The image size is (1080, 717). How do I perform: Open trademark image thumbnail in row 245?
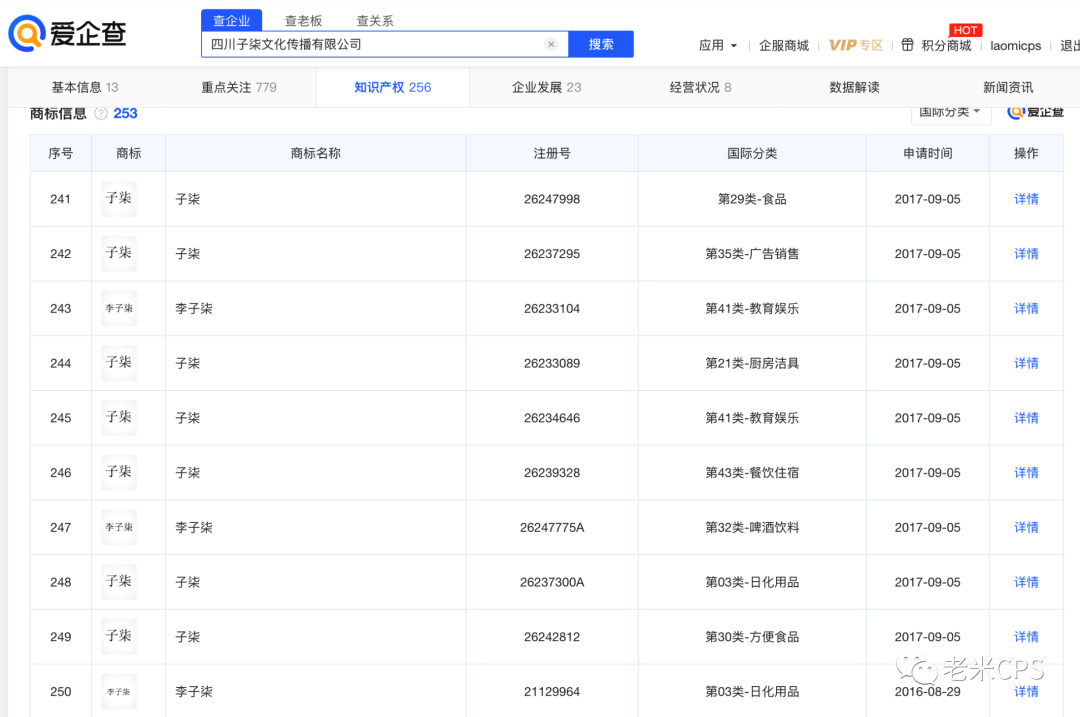pos(118,417)
